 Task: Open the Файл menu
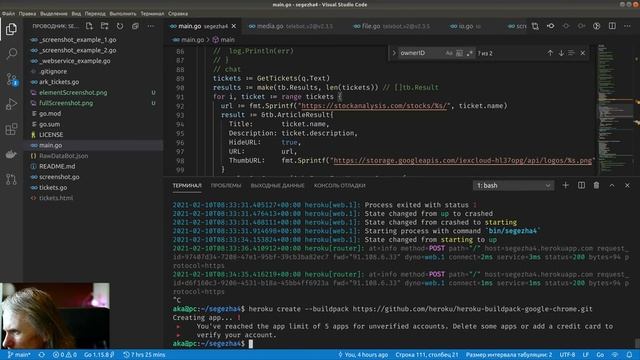[x=8, y=13]
